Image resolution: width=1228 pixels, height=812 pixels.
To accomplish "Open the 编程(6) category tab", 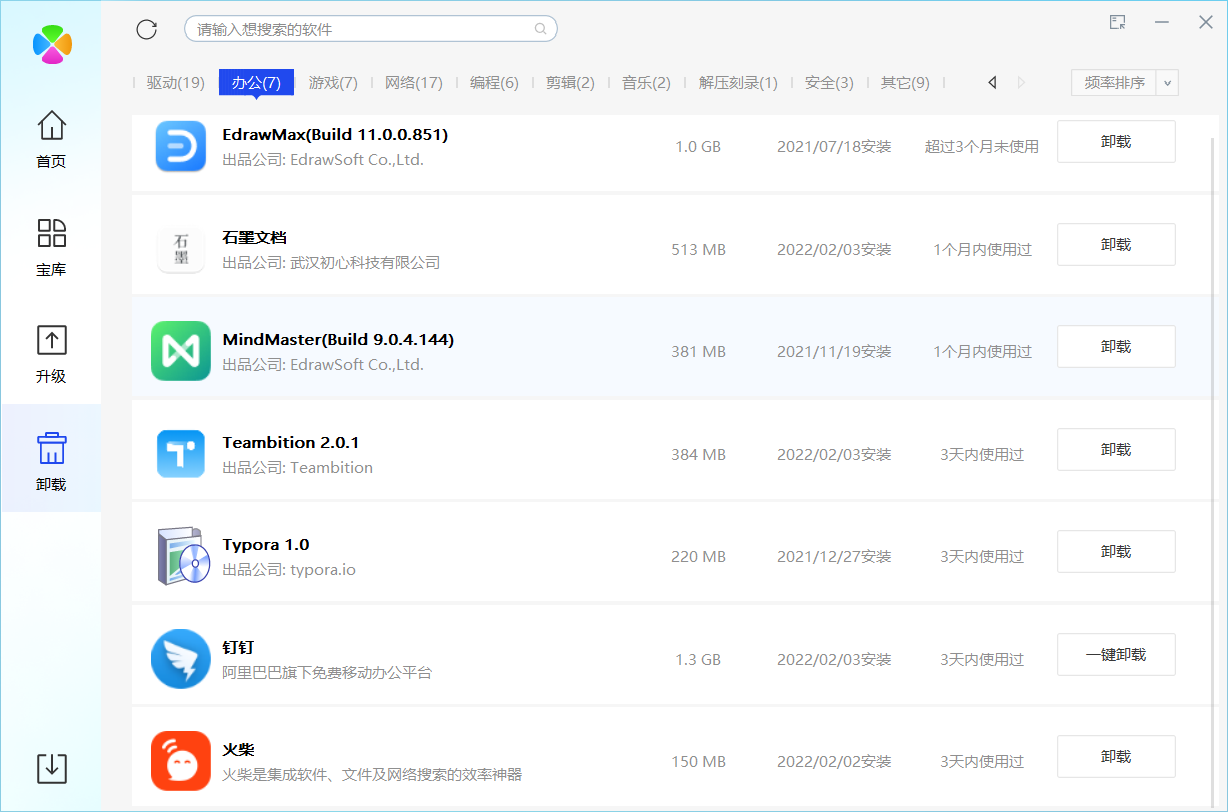I will click(494, 83).
